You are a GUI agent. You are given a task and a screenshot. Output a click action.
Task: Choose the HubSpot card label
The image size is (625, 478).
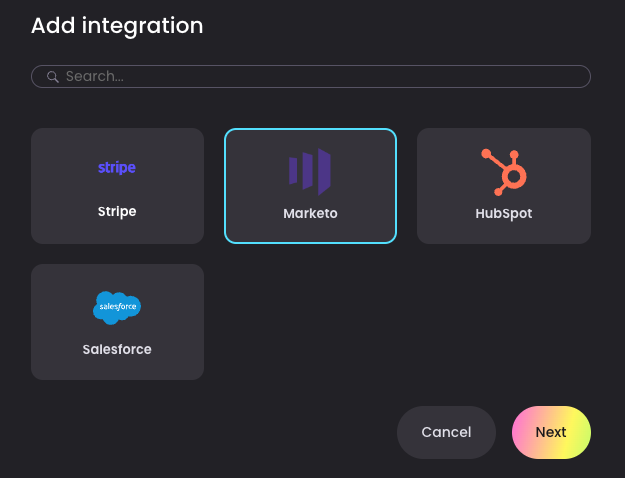[x=504, y=214]
